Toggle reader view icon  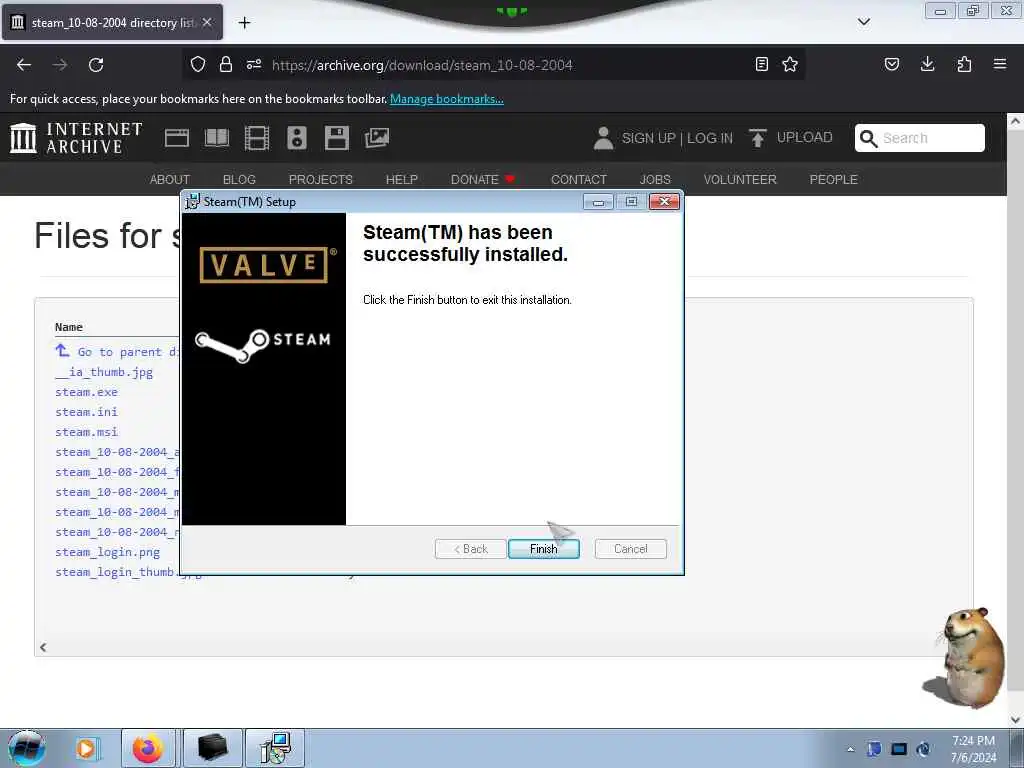pyautogui.click(x=761, y=64)
